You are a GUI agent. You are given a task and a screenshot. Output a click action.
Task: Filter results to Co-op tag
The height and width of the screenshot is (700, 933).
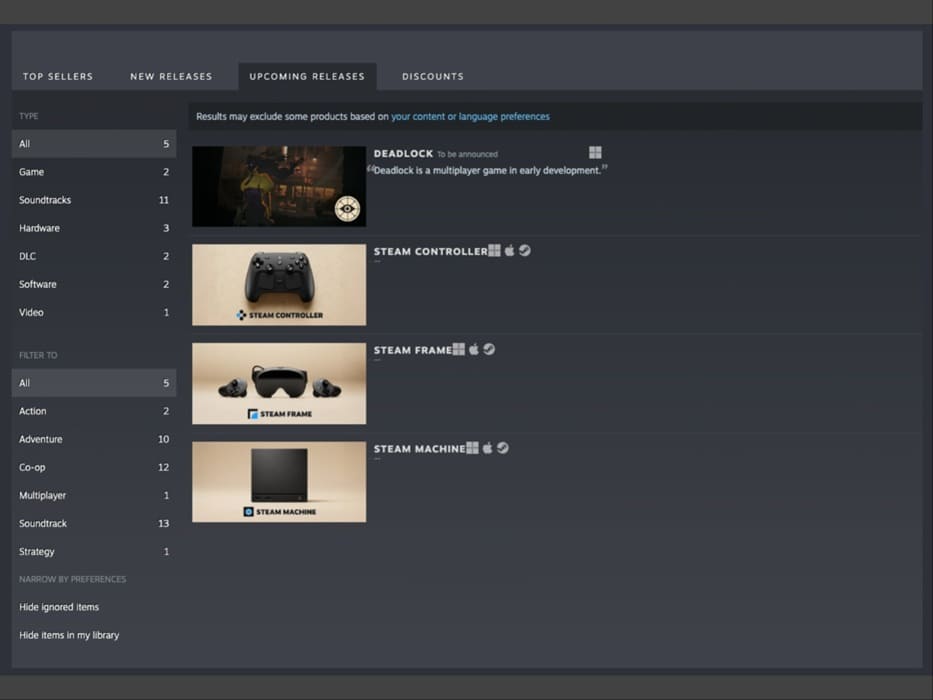point(33,467)
